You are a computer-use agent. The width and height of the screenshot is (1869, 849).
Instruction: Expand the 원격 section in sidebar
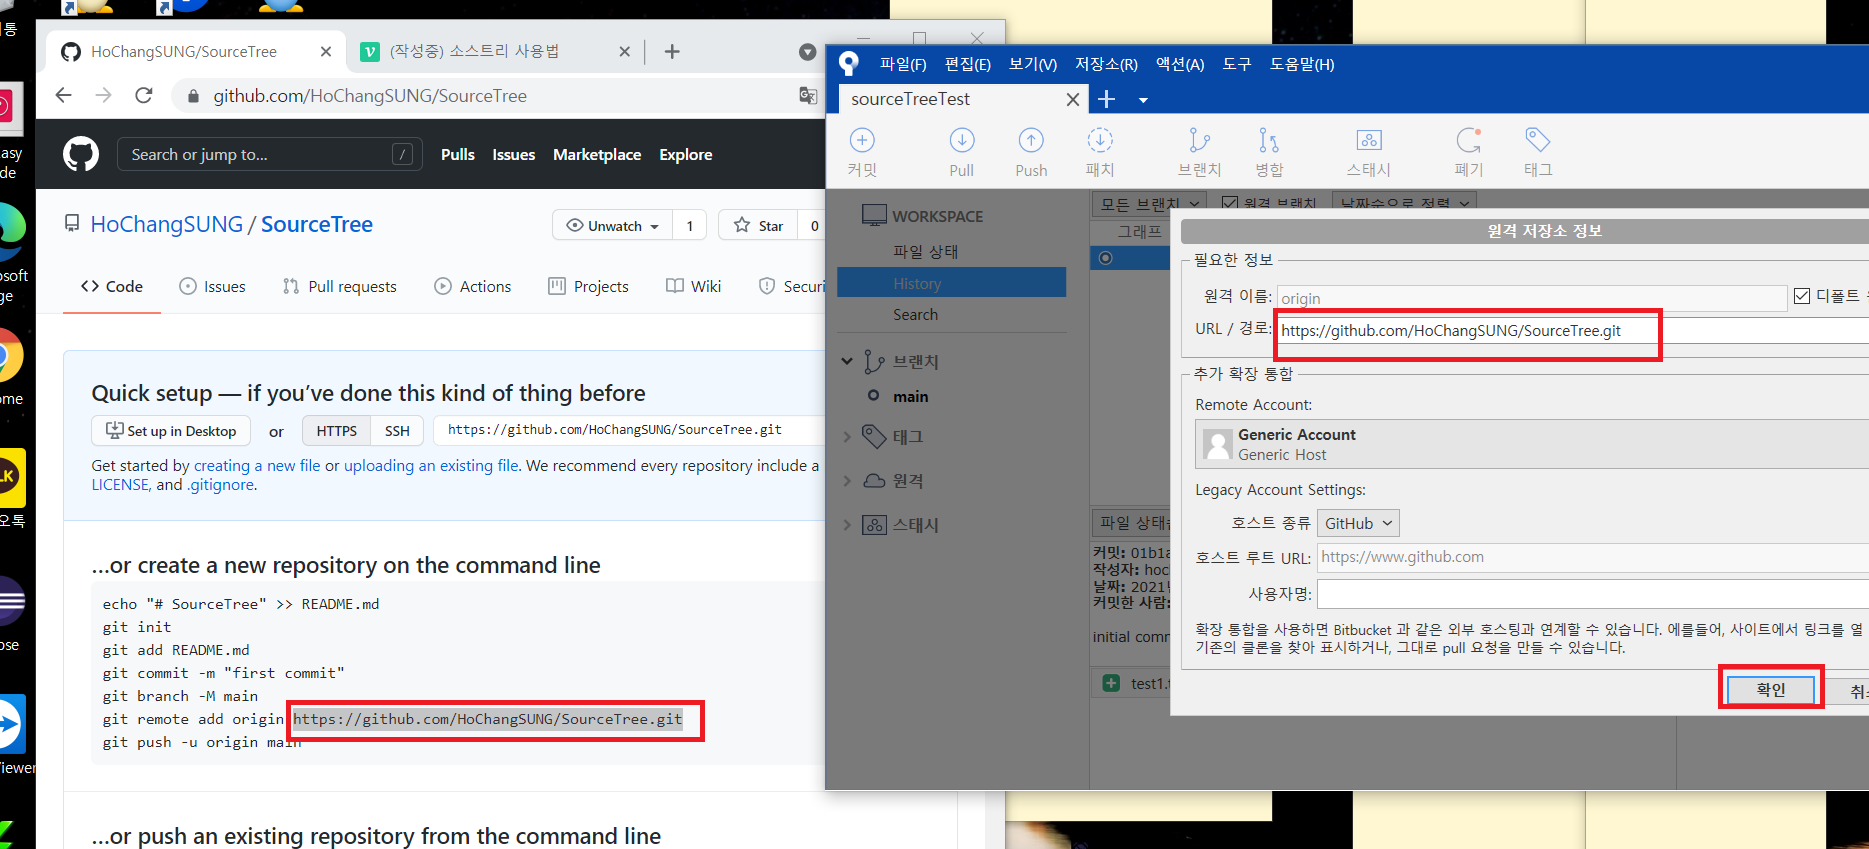tap(847, 480)
